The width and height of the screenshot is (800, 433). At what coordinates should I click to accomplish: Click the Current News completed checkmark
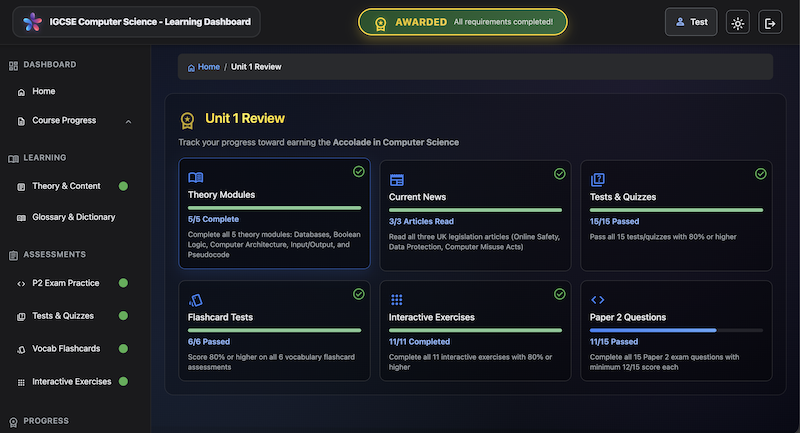[560, 173]
